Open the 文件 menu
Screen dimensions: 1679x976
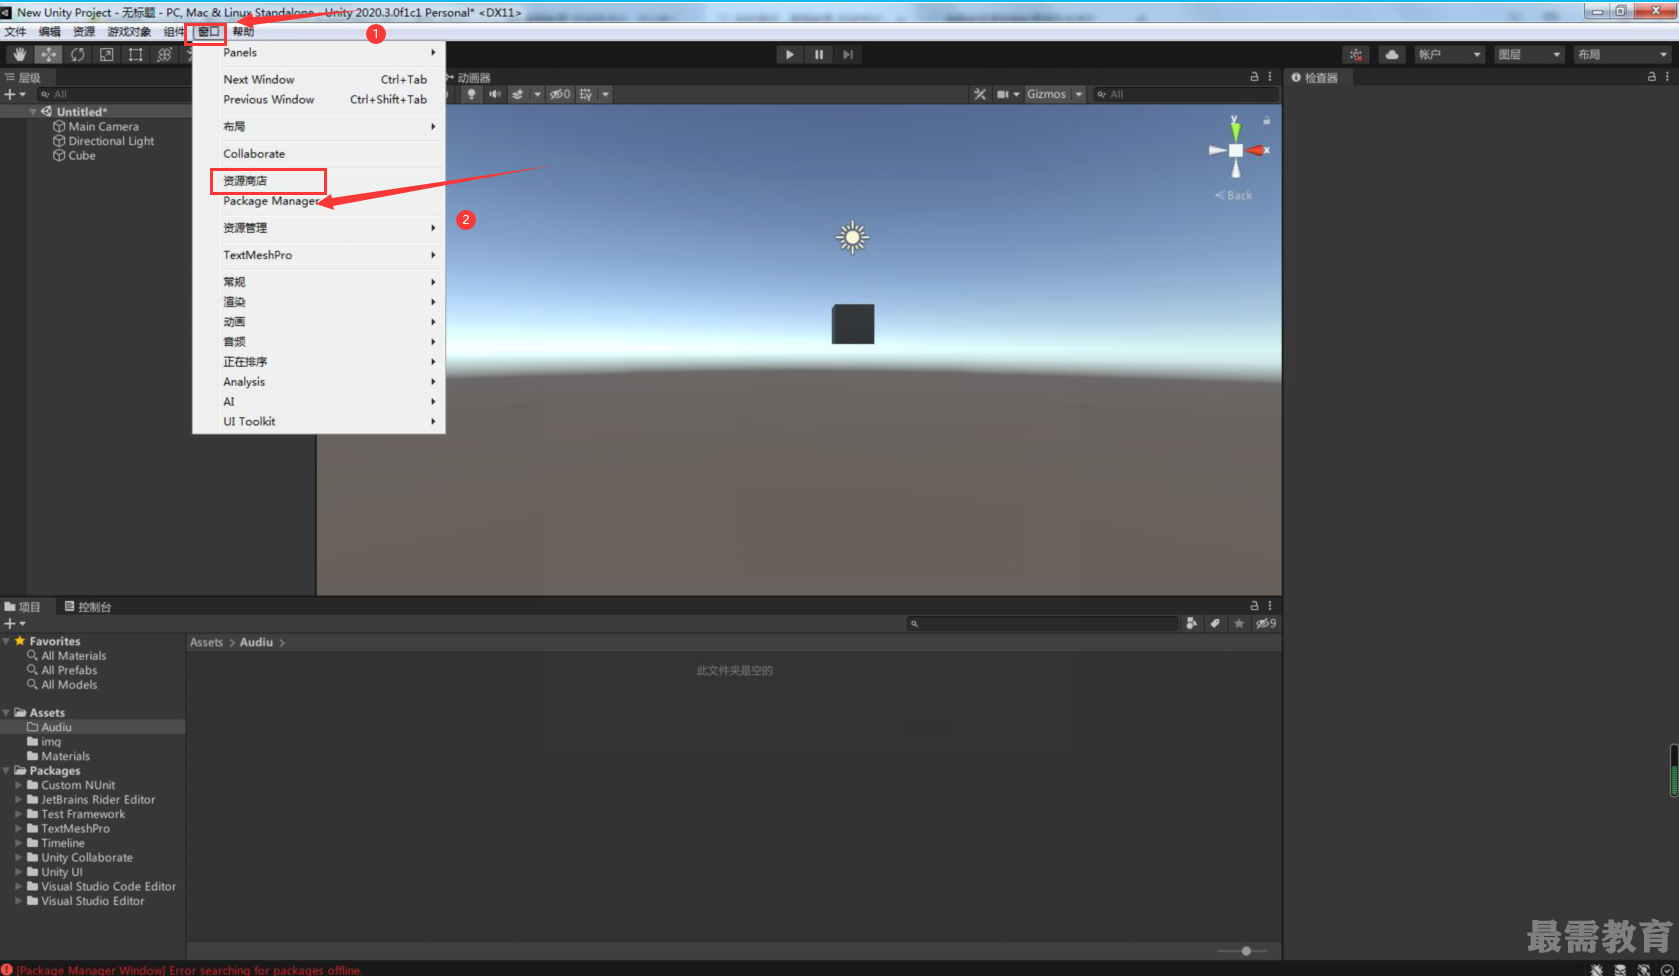pyautogui.click(x=15, y=31)
